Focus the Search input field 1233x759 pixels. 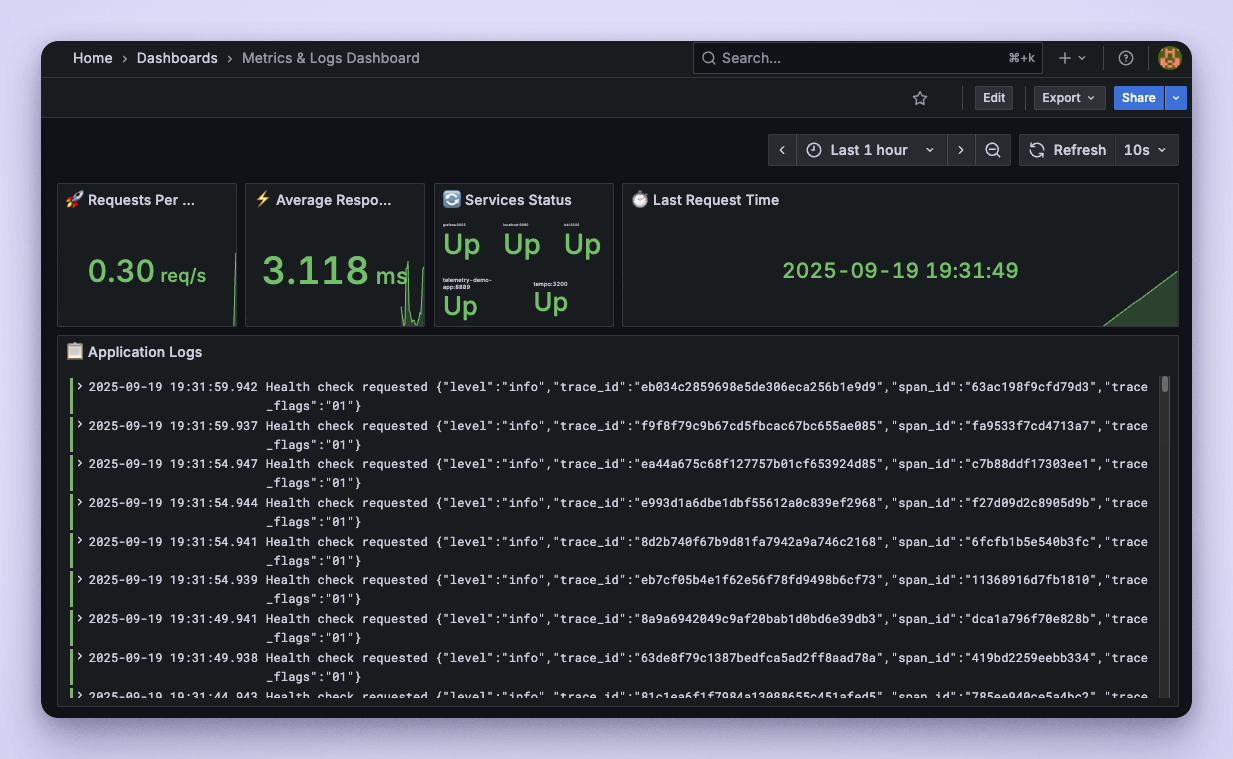[860, 58]
